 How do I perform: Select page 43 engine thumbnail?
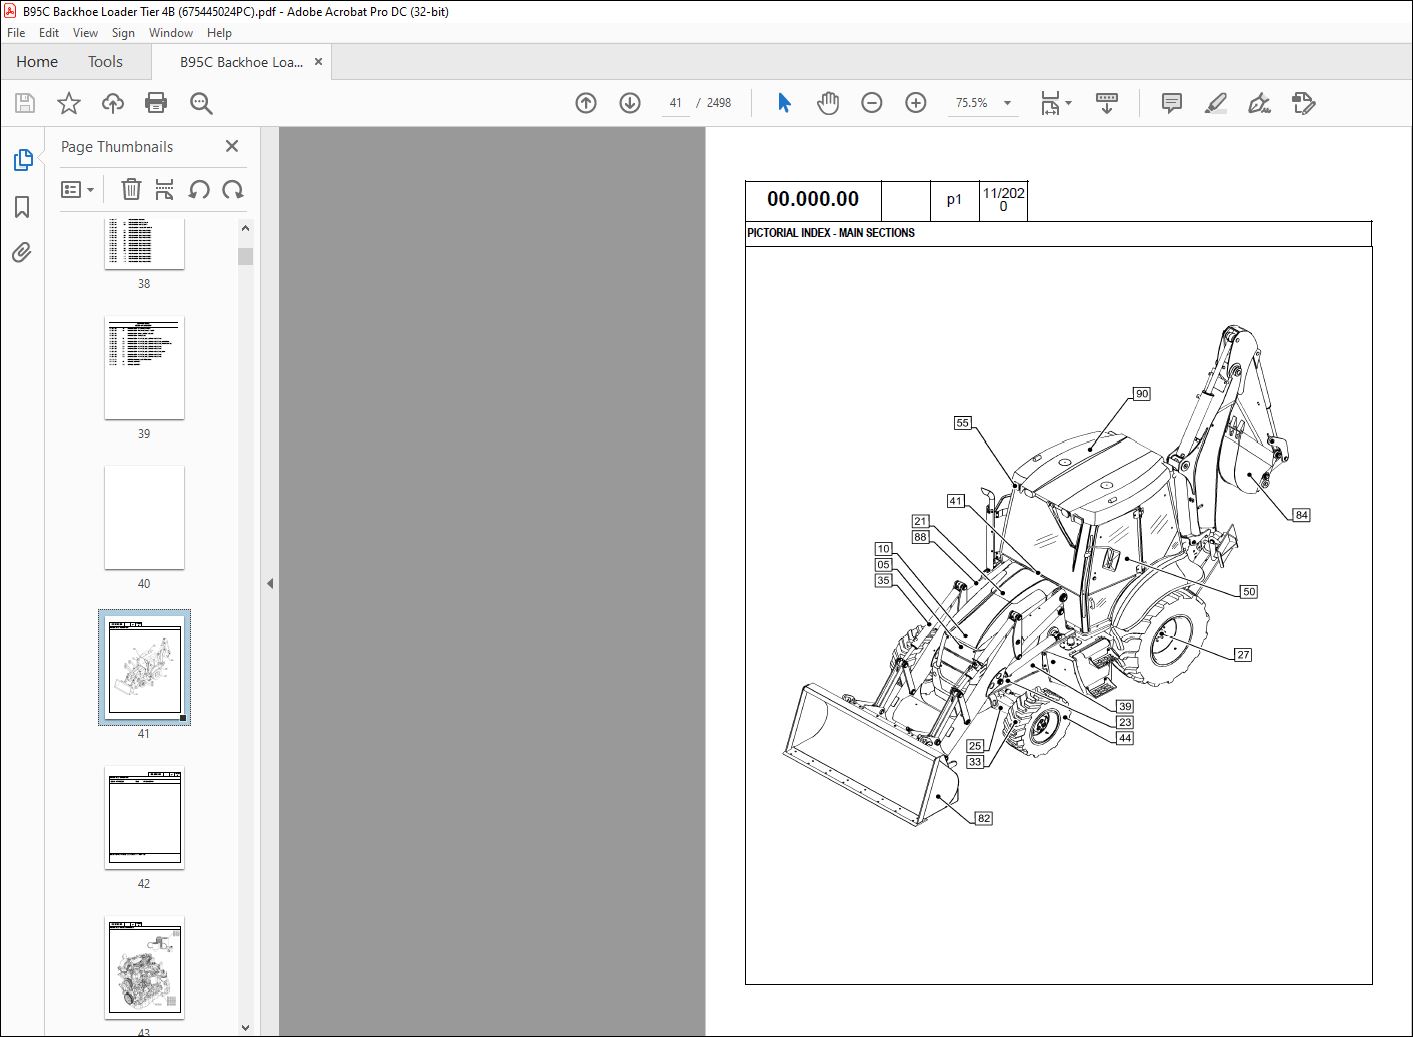(144, 968)
